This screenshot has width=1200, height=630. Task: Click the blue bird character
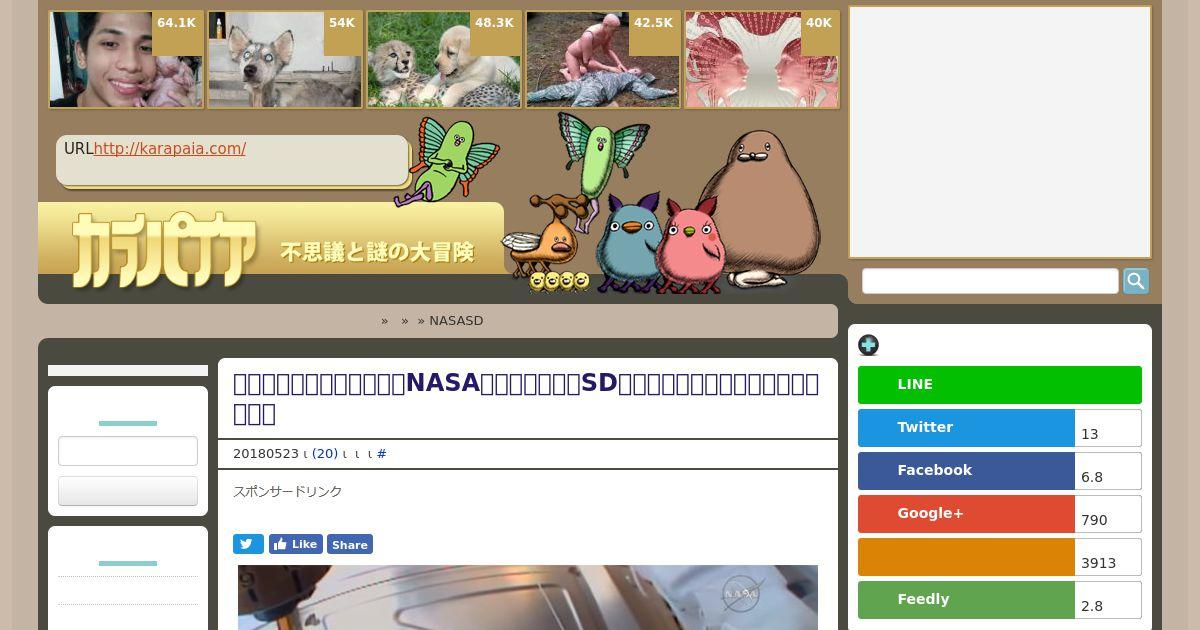coord(628,243)
